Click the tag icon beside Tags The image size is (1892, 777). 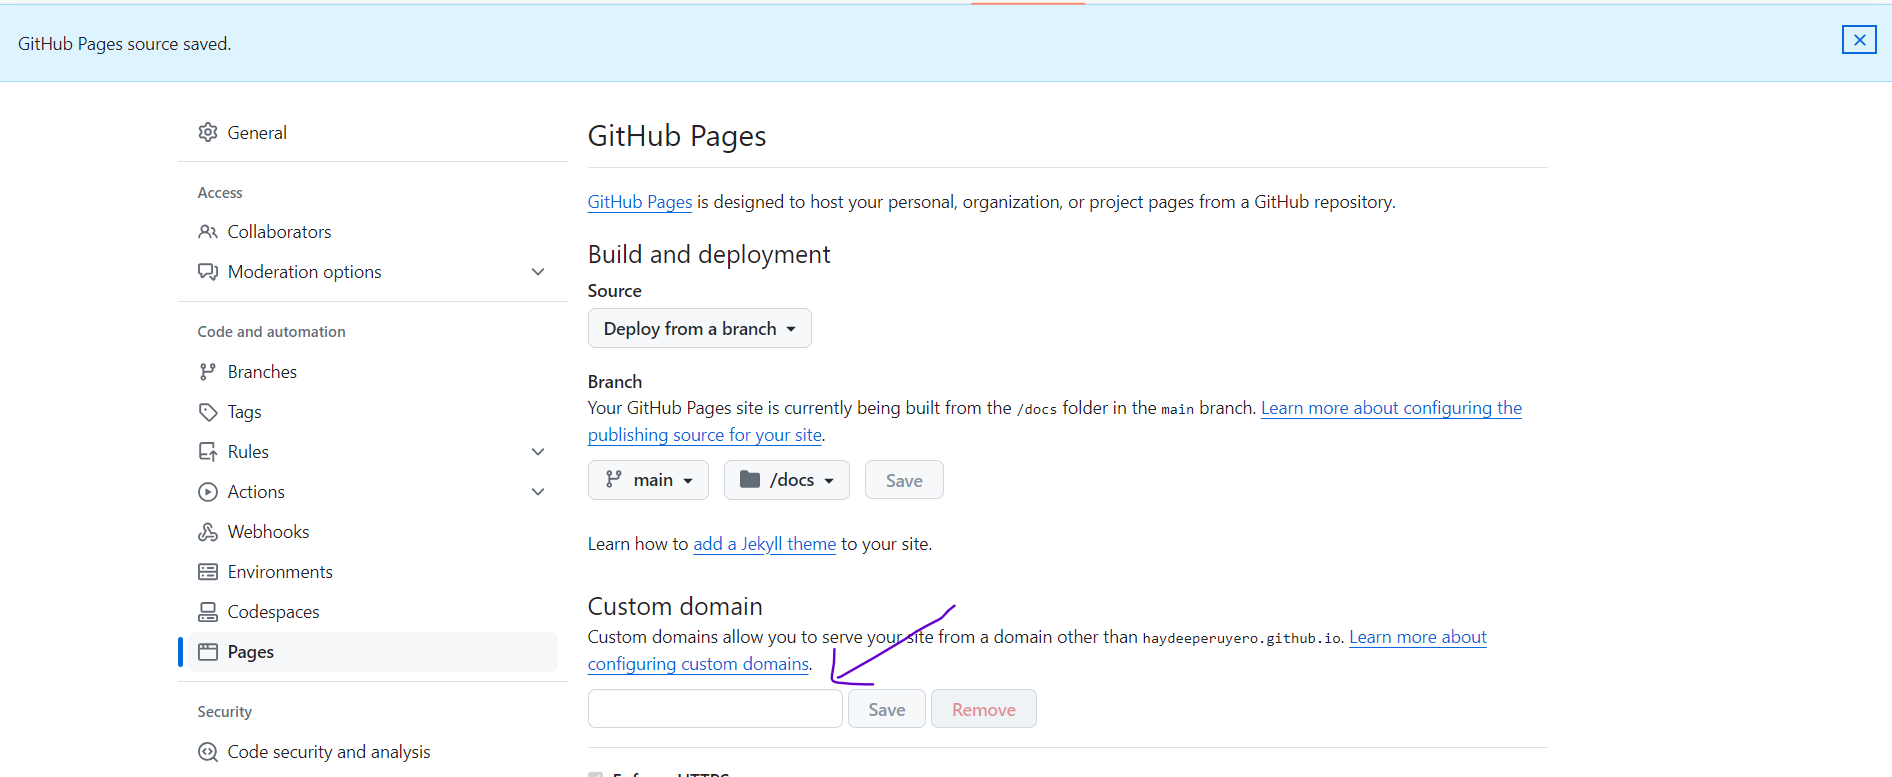[208, 412]
